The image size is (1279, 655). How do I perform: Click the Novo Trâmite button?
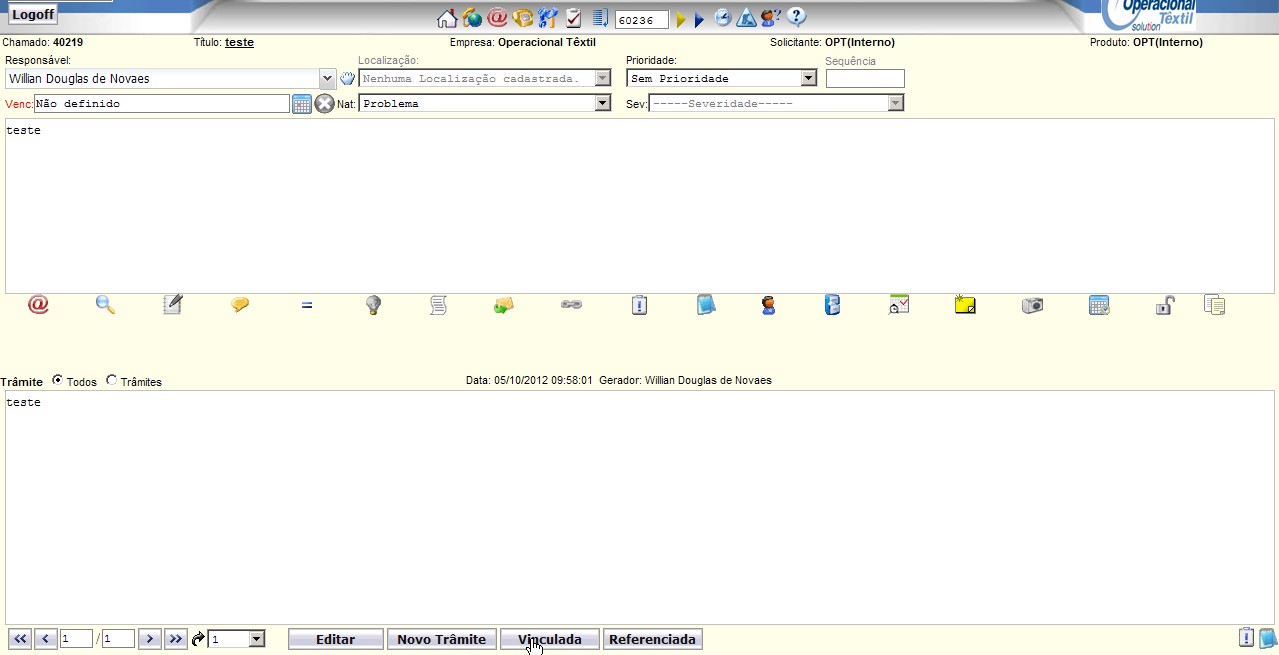click(441, 639)
